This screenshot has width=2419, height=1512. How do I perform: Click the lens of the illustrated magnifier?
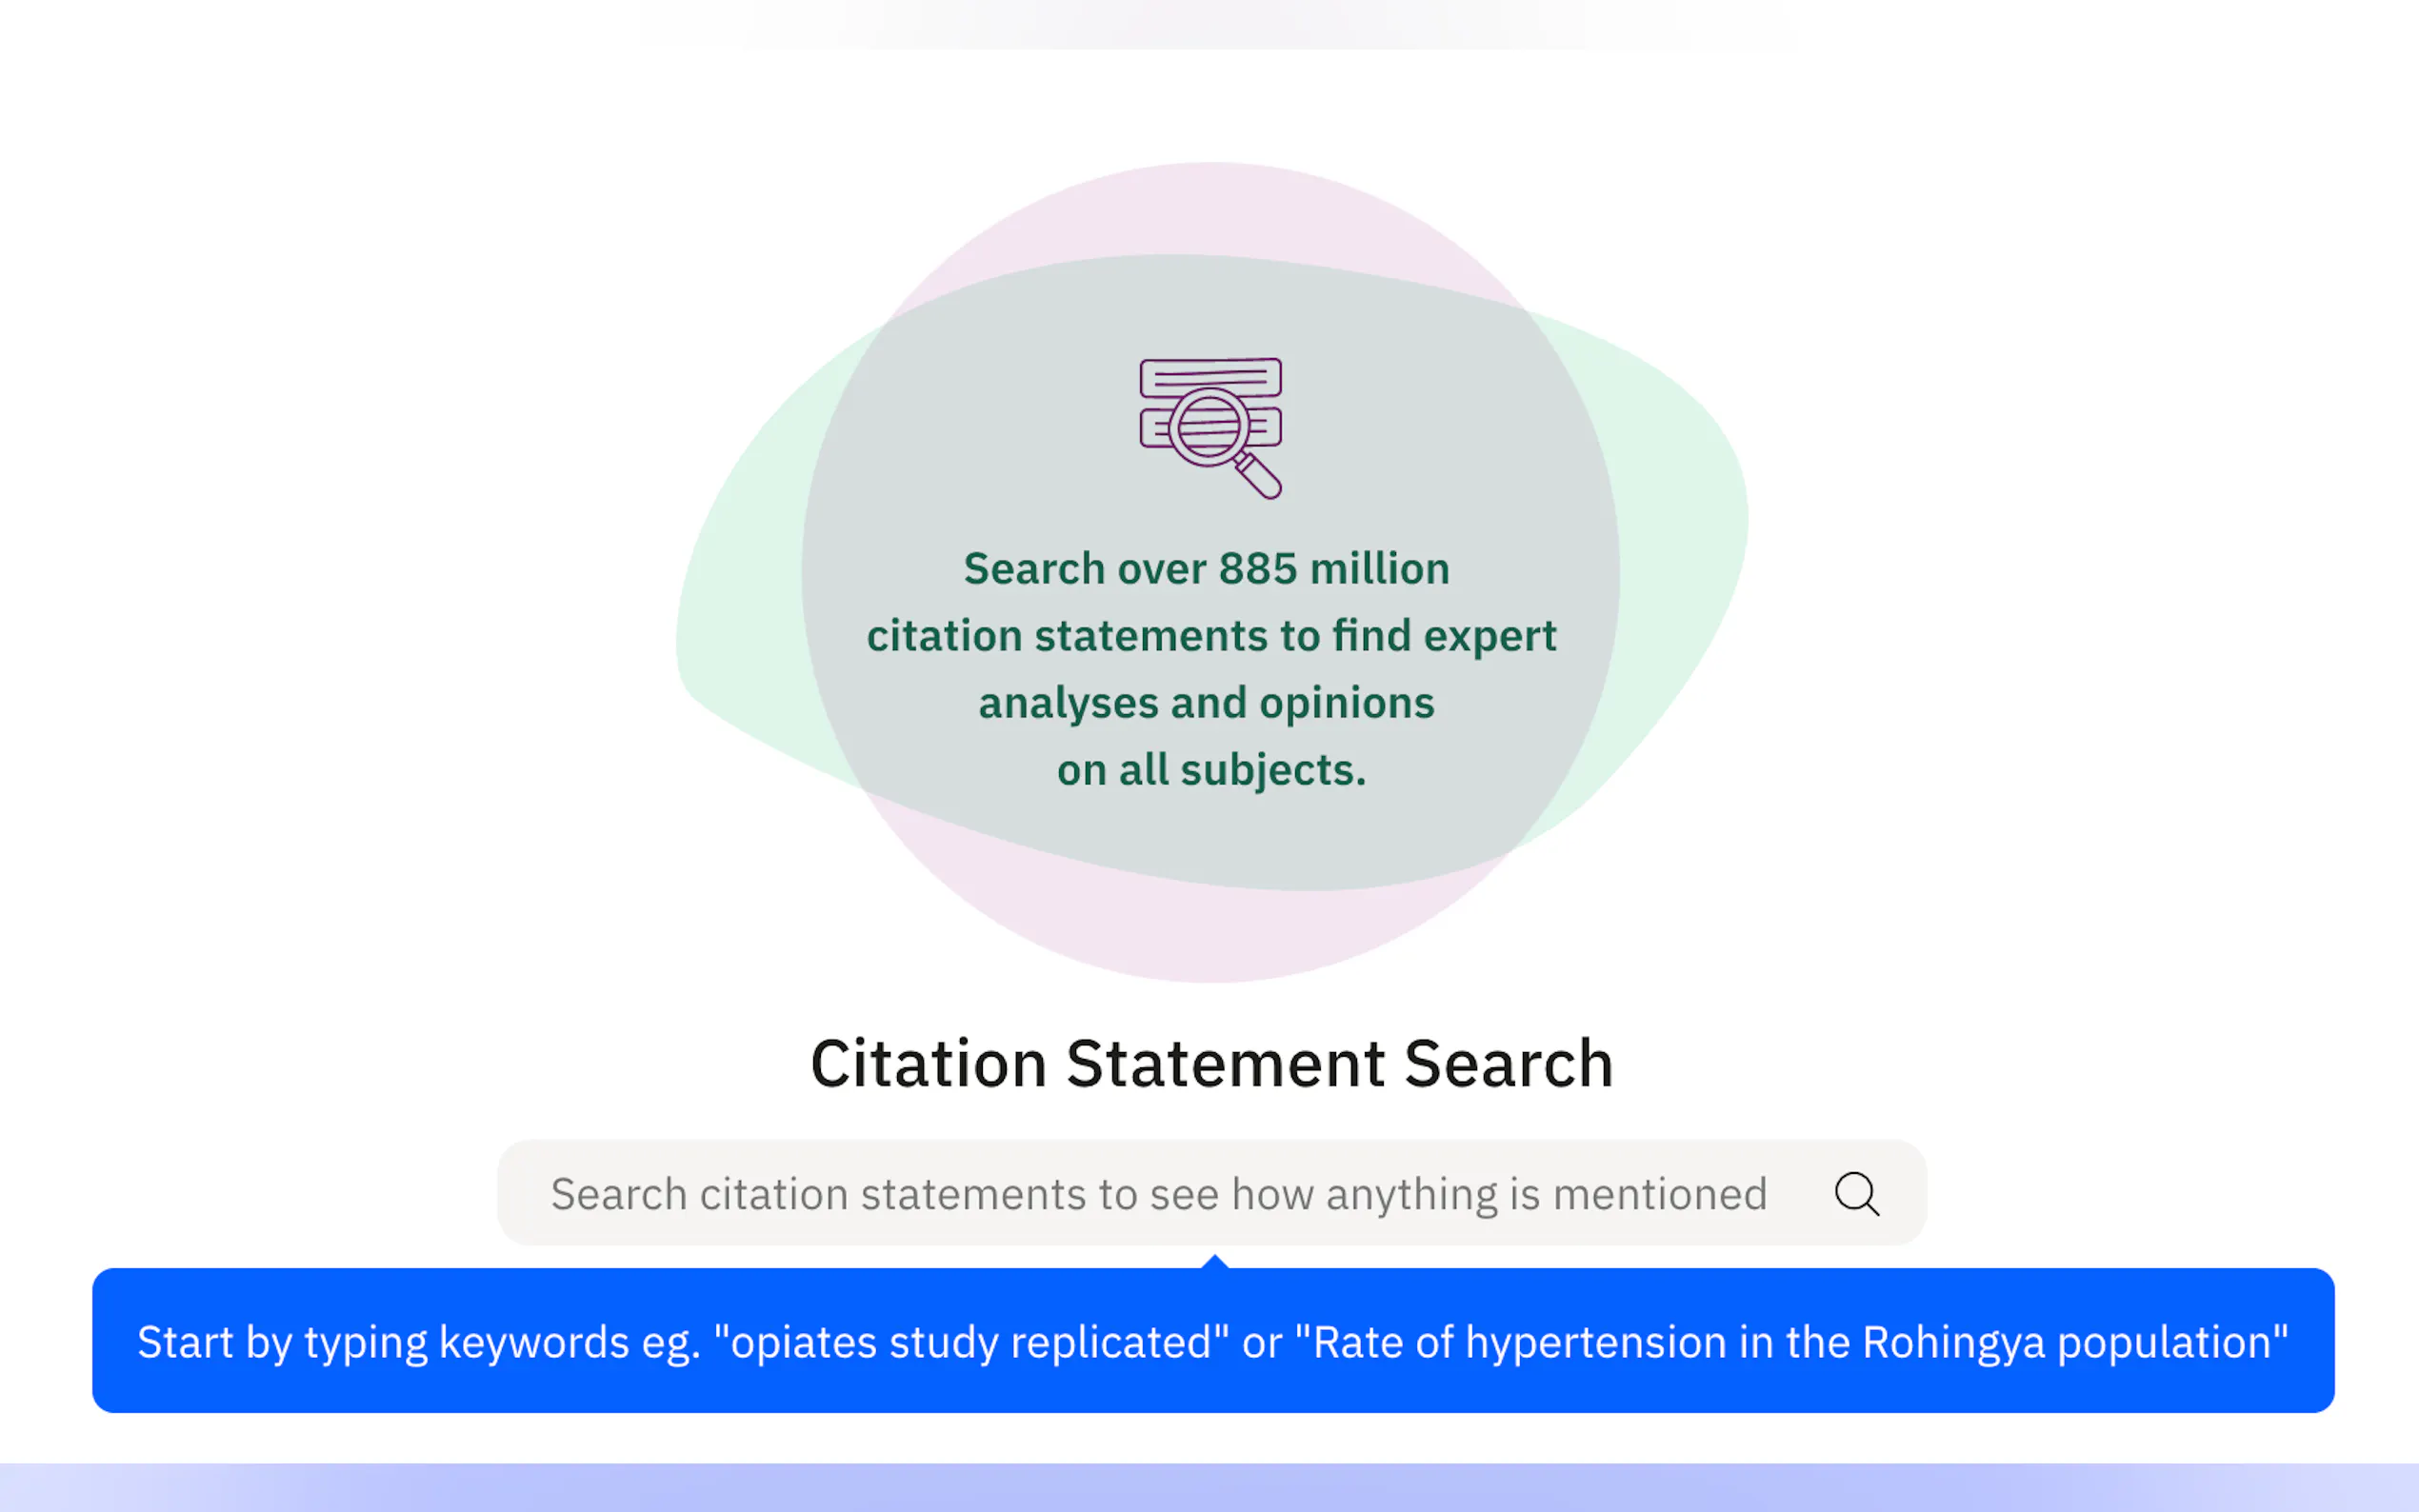[x=1208, y=427]
